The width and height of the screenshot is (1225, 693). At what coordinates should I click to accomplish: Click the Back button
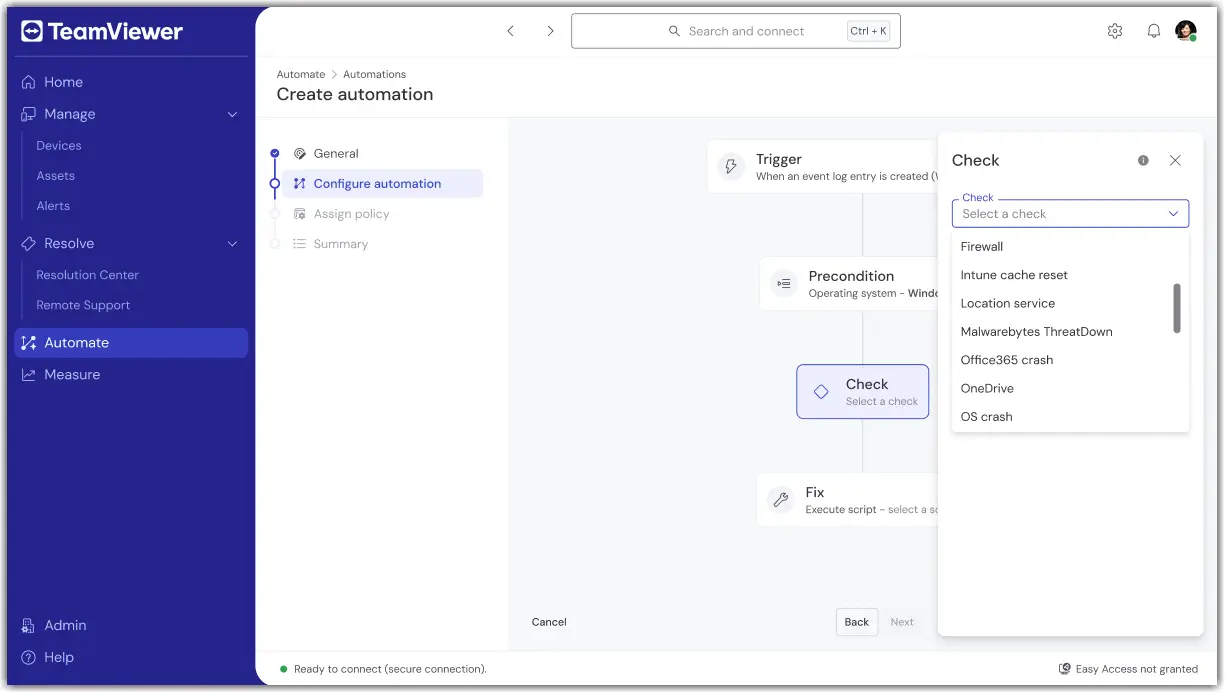coord(857,622)
